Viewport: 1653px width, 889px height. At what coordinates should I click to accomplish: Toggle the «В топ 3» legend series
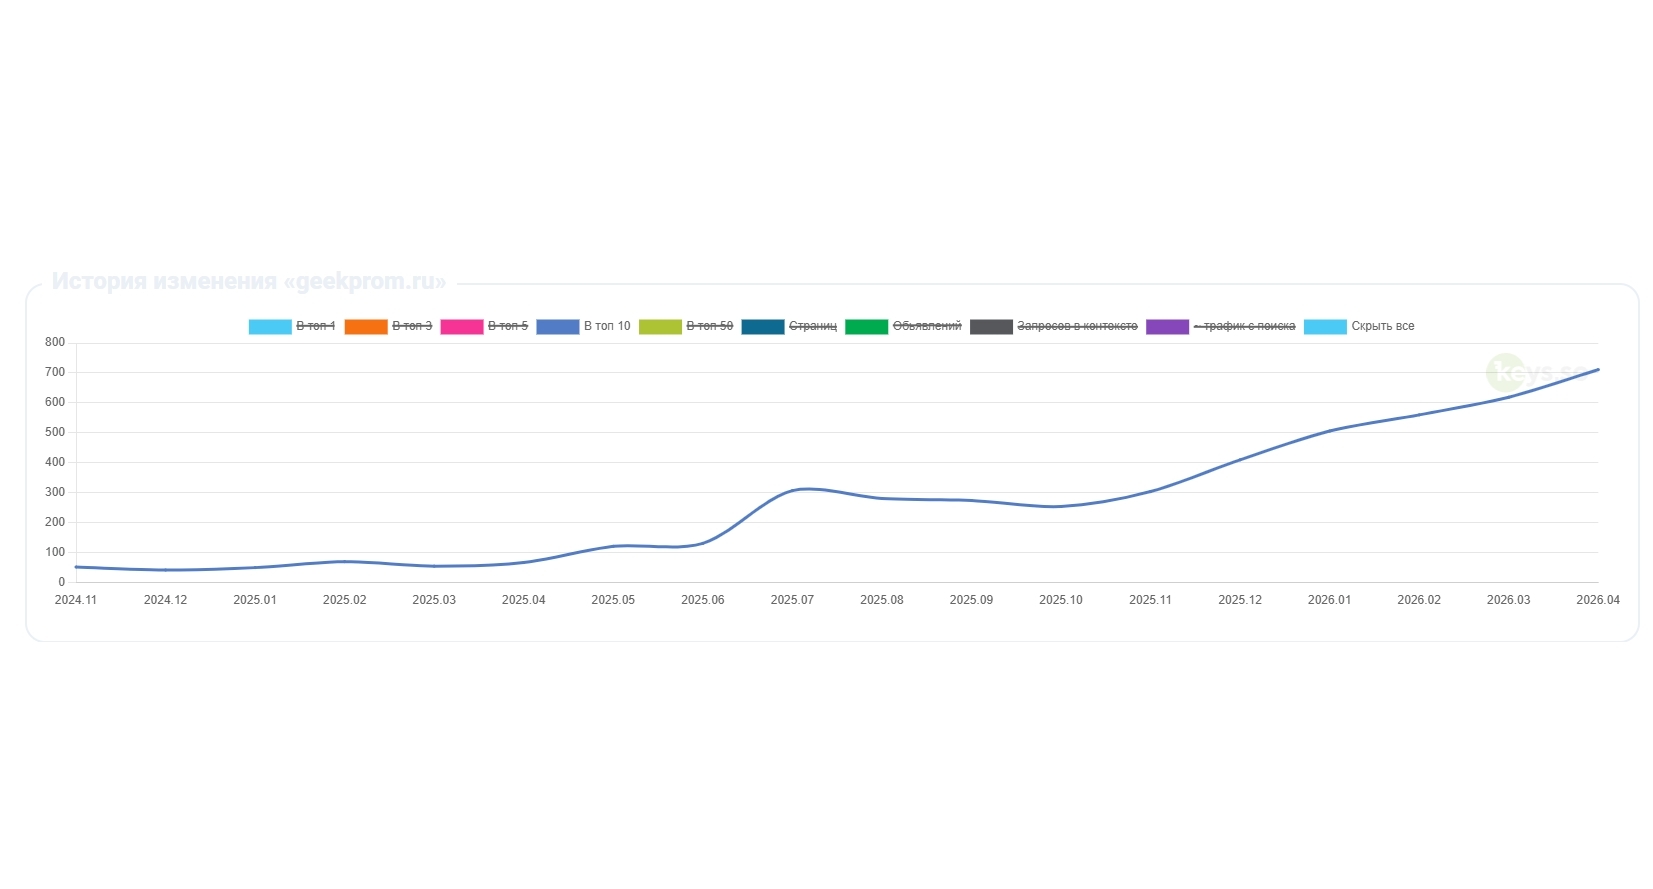pos(388,326)
